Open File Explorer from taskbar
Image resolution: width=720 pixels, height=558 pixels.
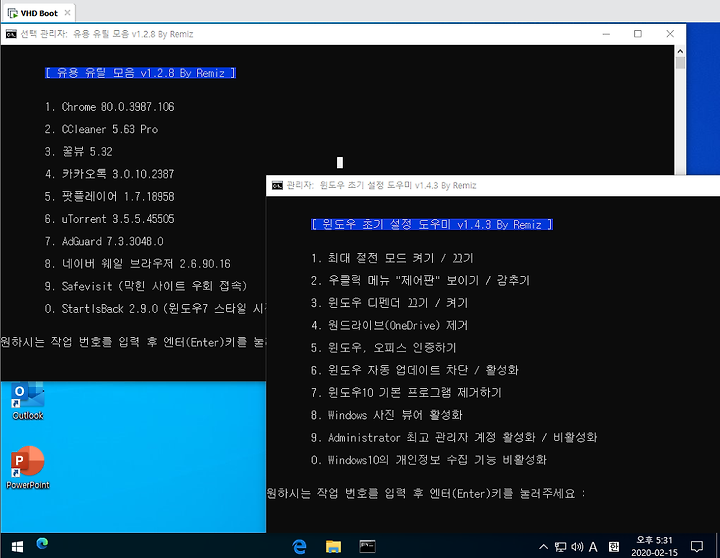coord(333,546)
